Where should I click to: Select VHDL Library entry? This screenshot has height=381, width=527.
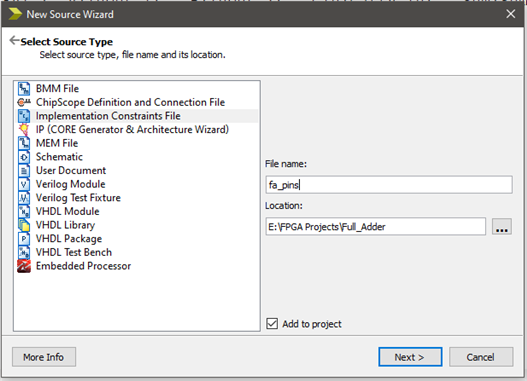[66, 225]
